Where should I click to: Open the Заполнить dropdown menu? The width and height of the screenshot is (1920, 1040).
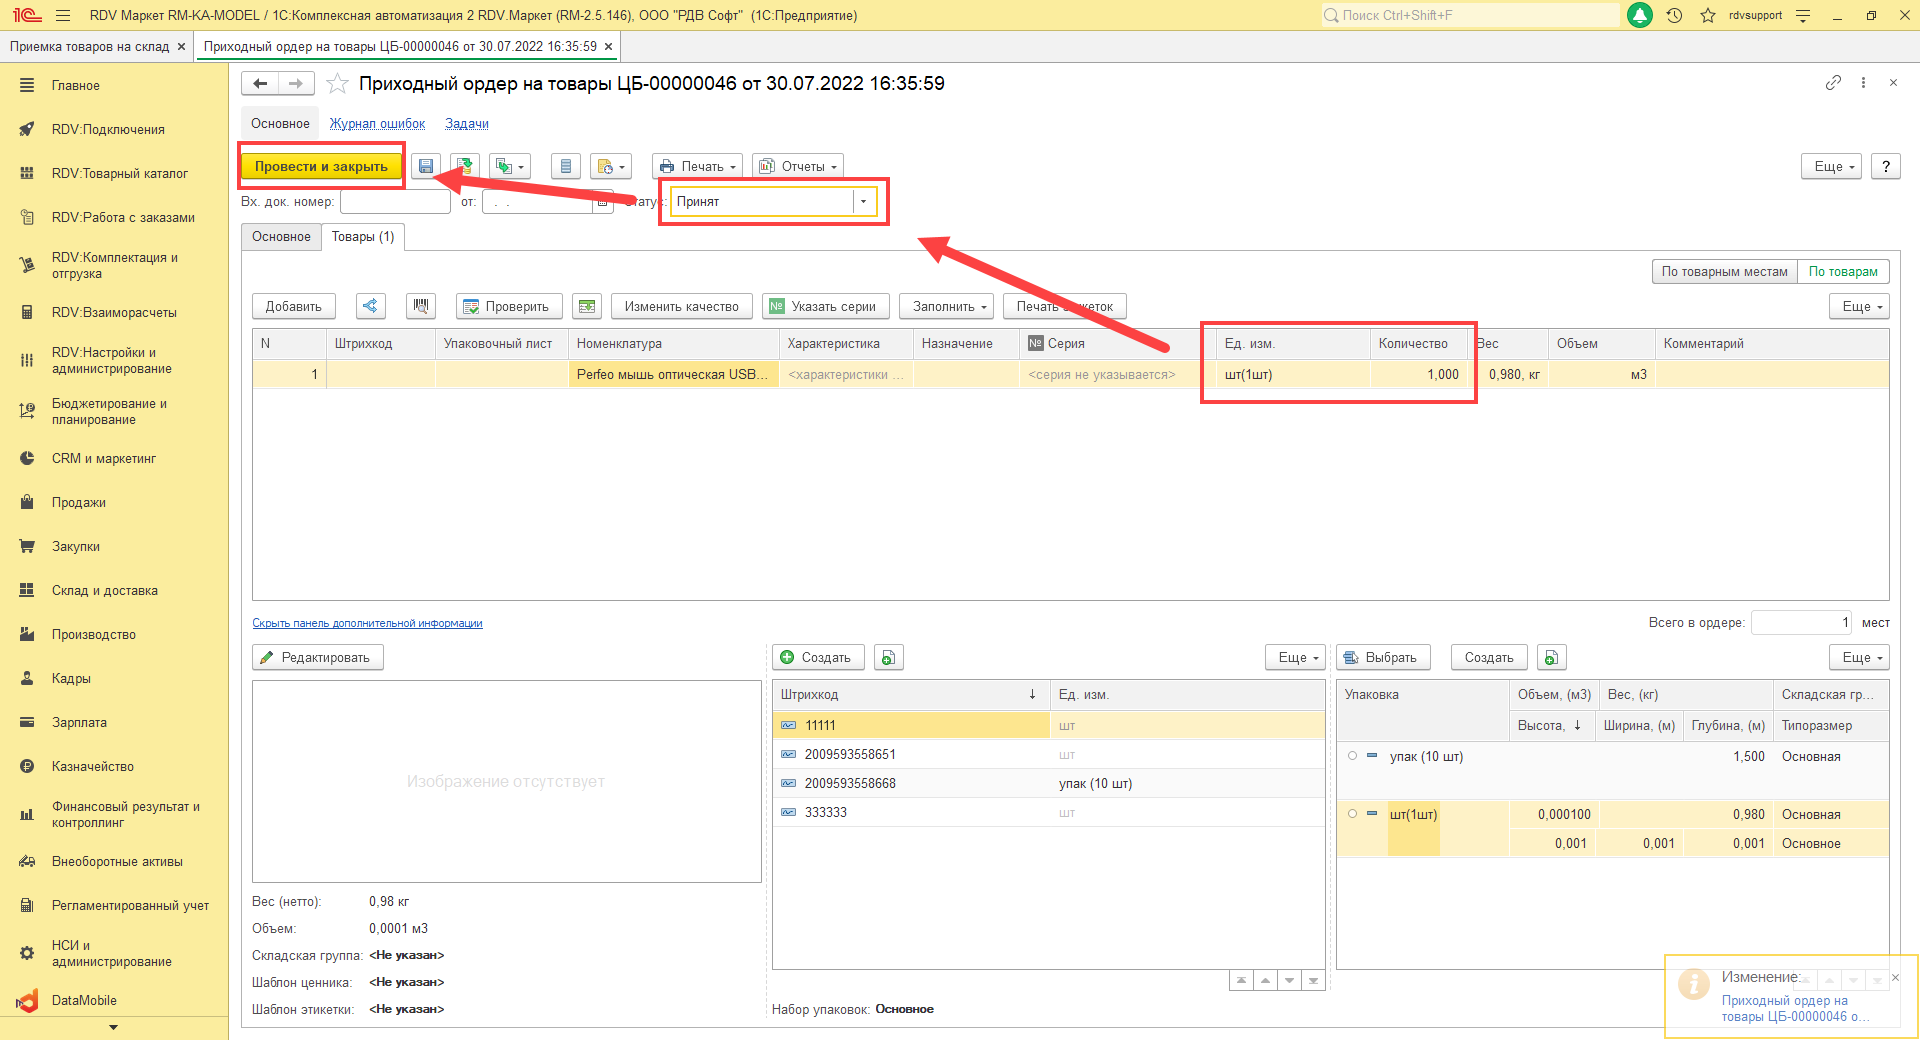946,306
